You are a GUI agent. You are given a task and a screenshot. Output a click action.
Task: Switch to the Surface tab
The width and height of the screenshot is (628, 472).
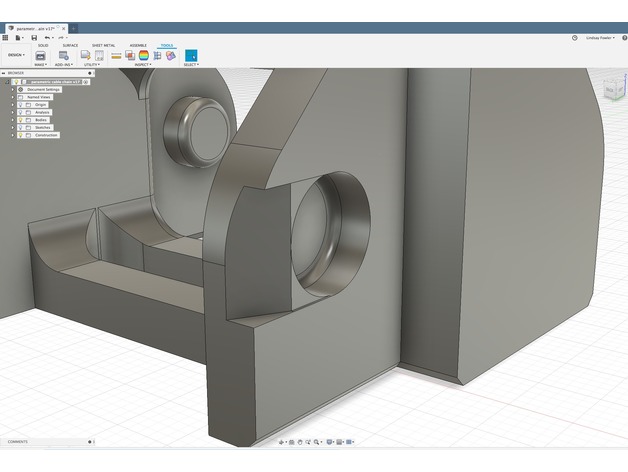(x=70, y=45)
